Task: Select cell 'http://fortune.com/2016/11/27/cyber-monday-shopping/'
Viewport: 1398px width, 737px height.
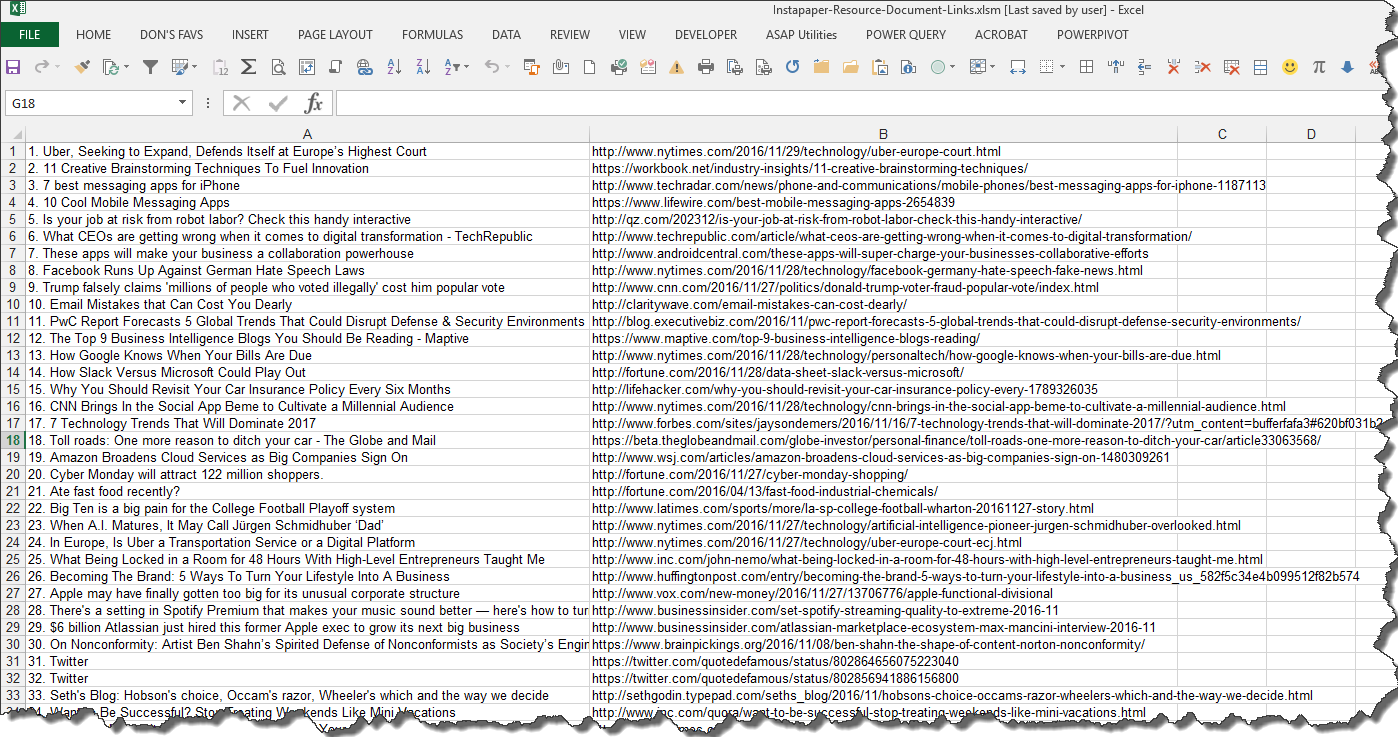Action: [x=883, y=475]
